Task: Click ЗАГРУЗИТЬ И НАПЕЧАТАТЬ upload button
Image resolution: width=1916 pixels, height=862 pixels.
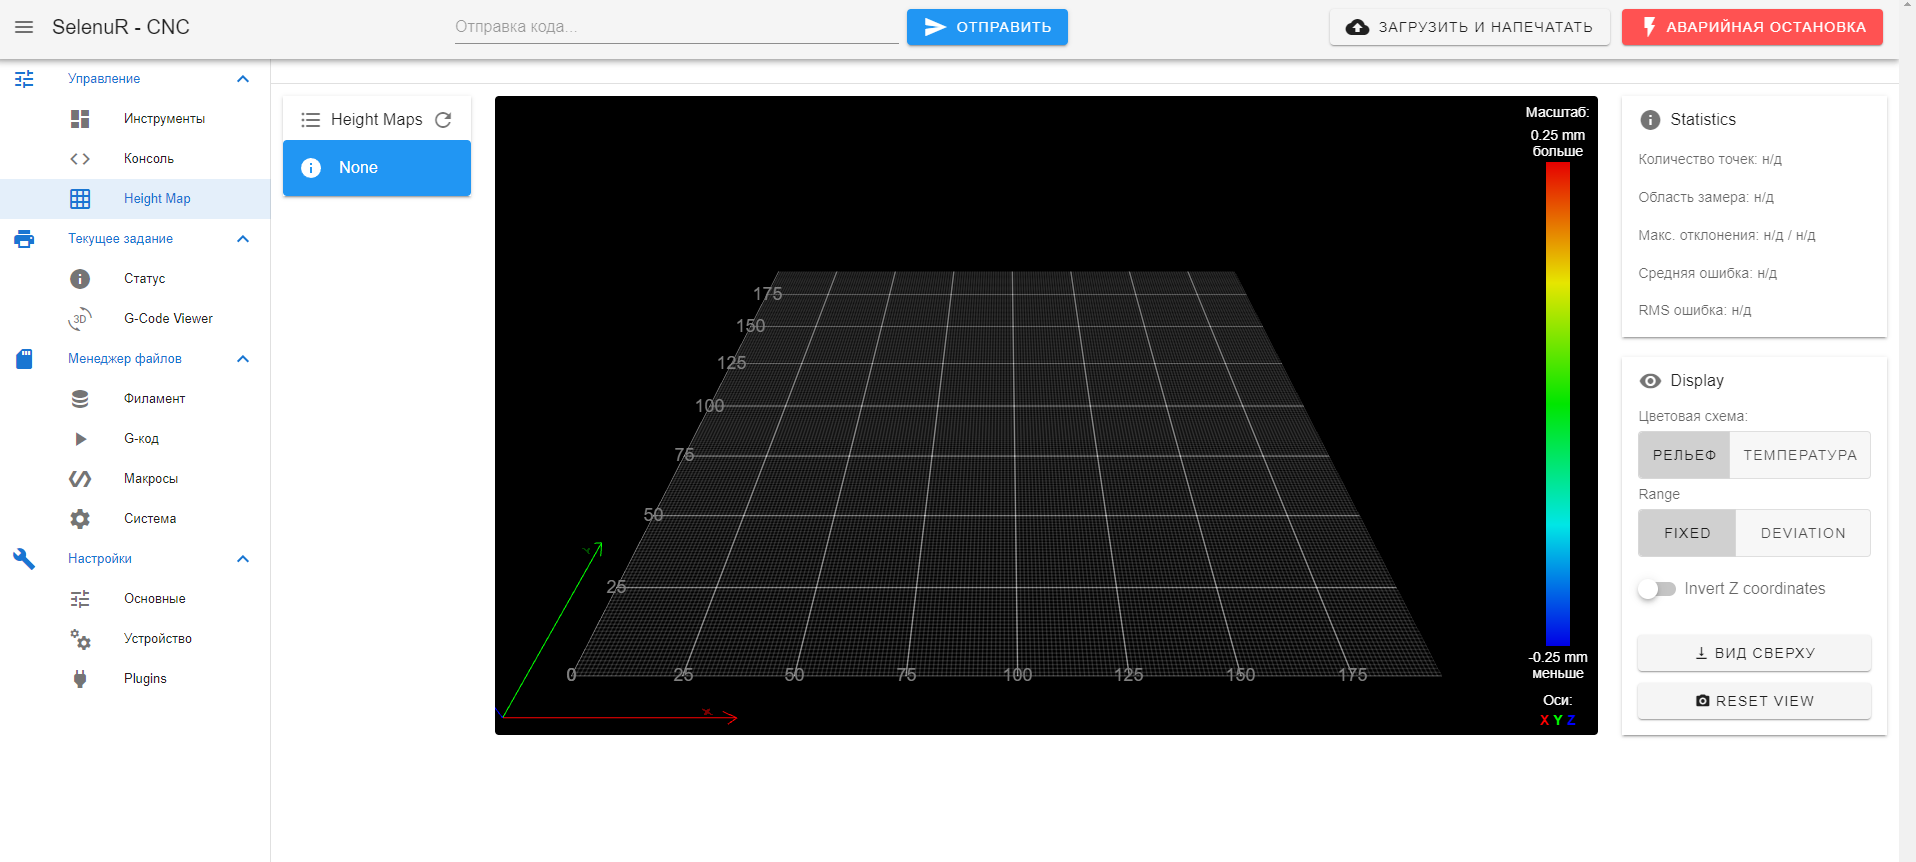Action: [1469, 27]
